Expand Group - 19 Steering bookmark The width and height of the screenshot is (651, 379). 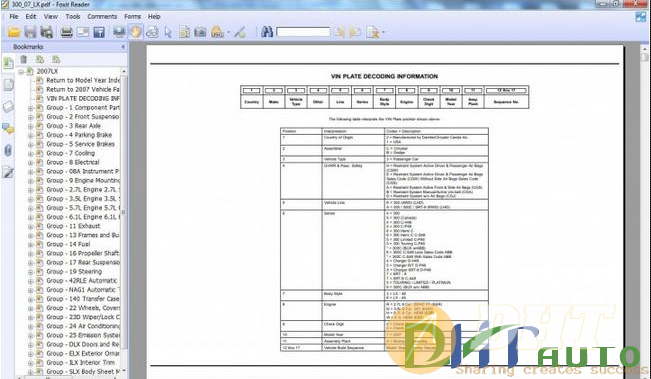31,272
